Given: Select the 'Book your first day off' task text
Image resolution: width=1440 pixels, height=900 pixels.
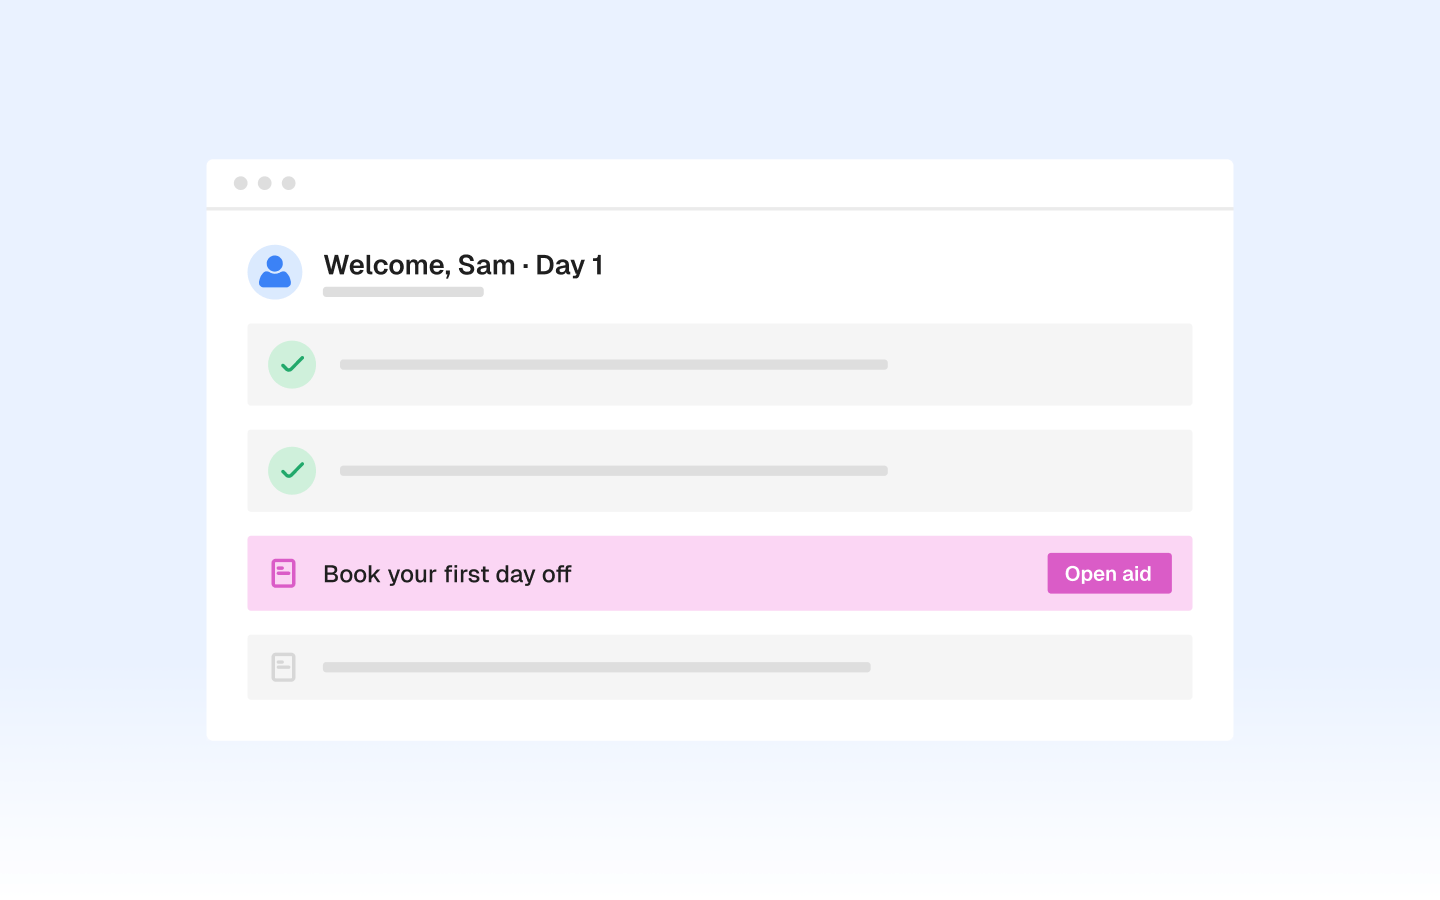Looking at the screenshot, I should (x=447, y=574).
